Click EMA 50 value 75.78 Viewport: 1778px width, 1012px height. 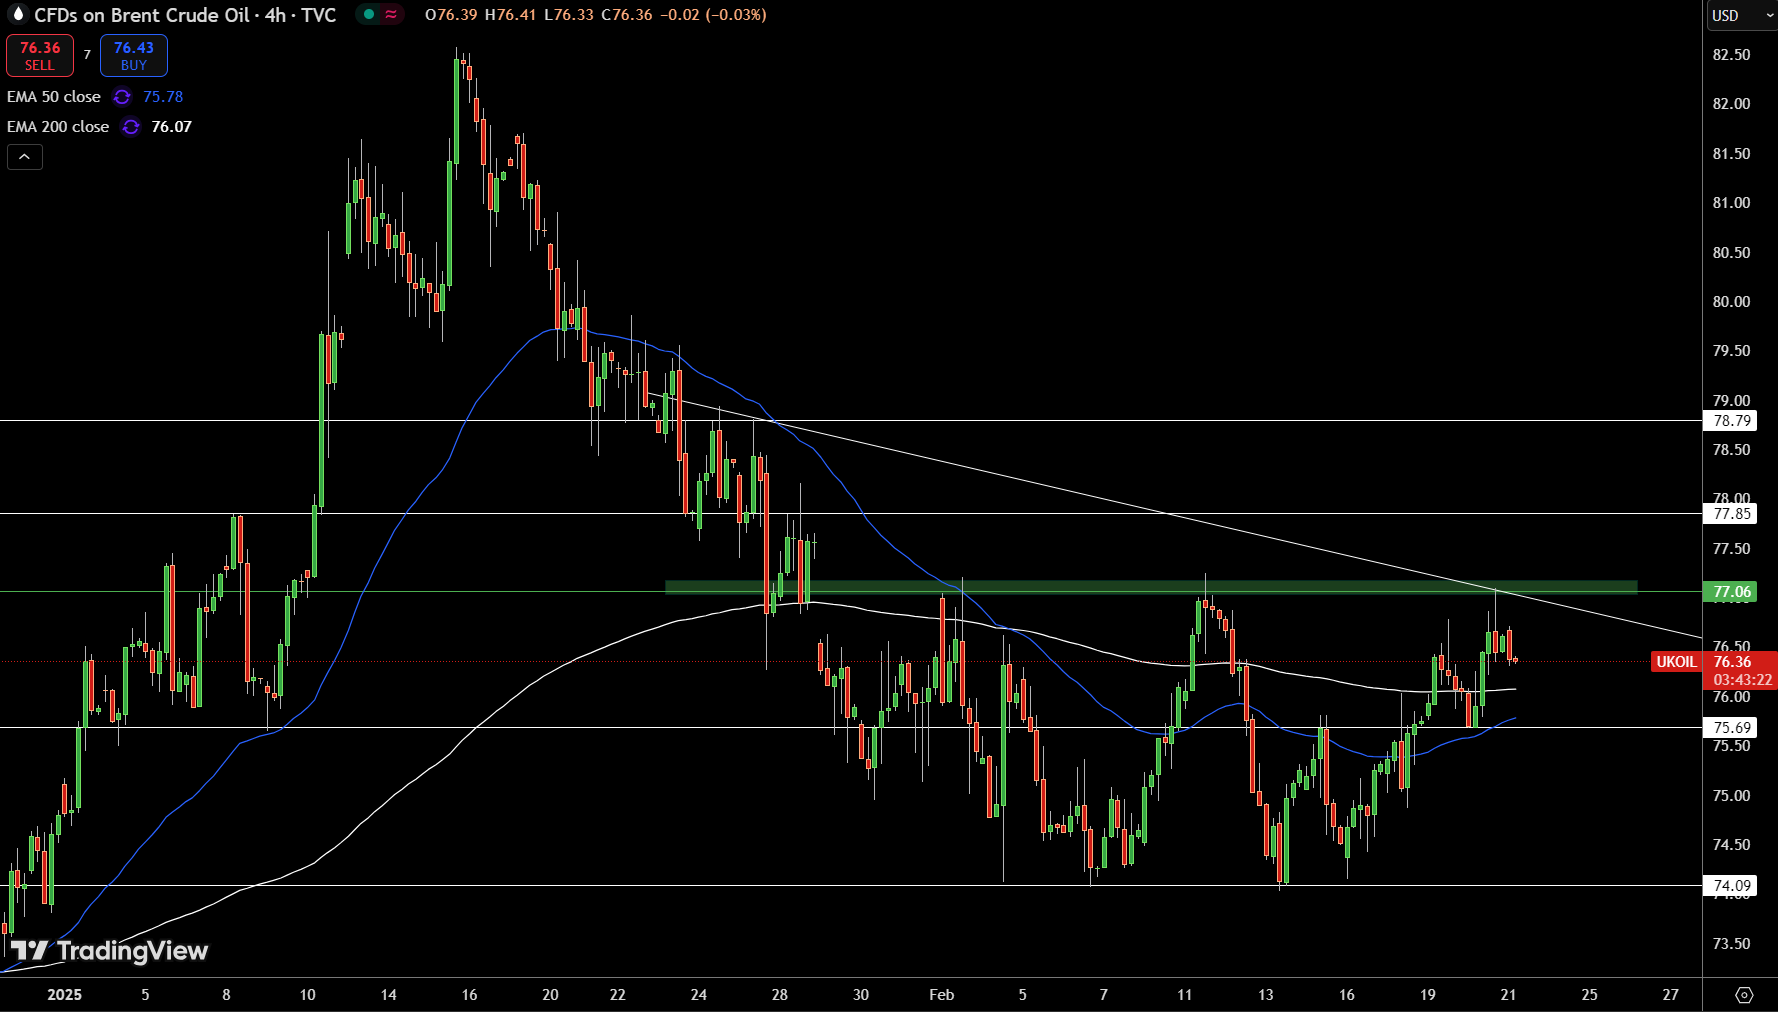tap(163, 97)
